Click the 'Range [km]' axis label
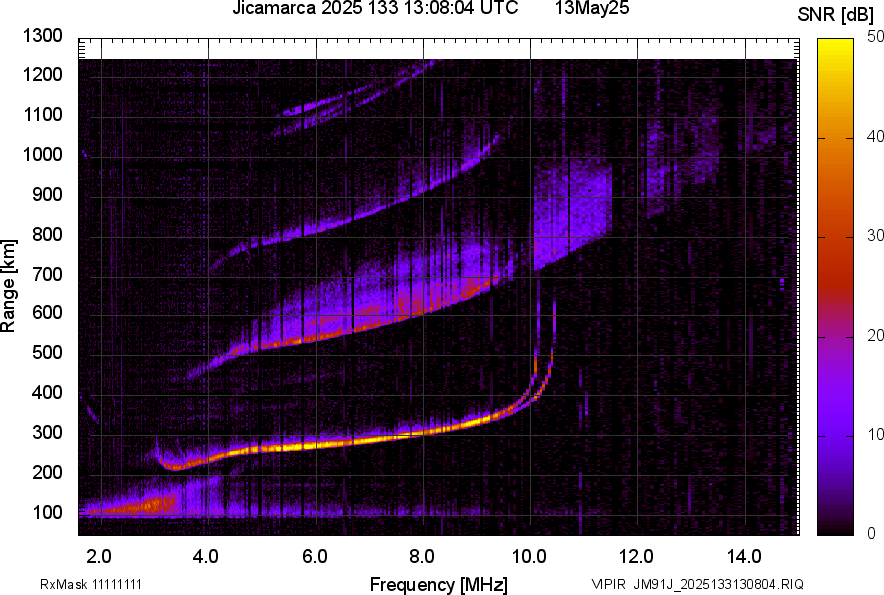884x595 pixels. tap(8, 286)
